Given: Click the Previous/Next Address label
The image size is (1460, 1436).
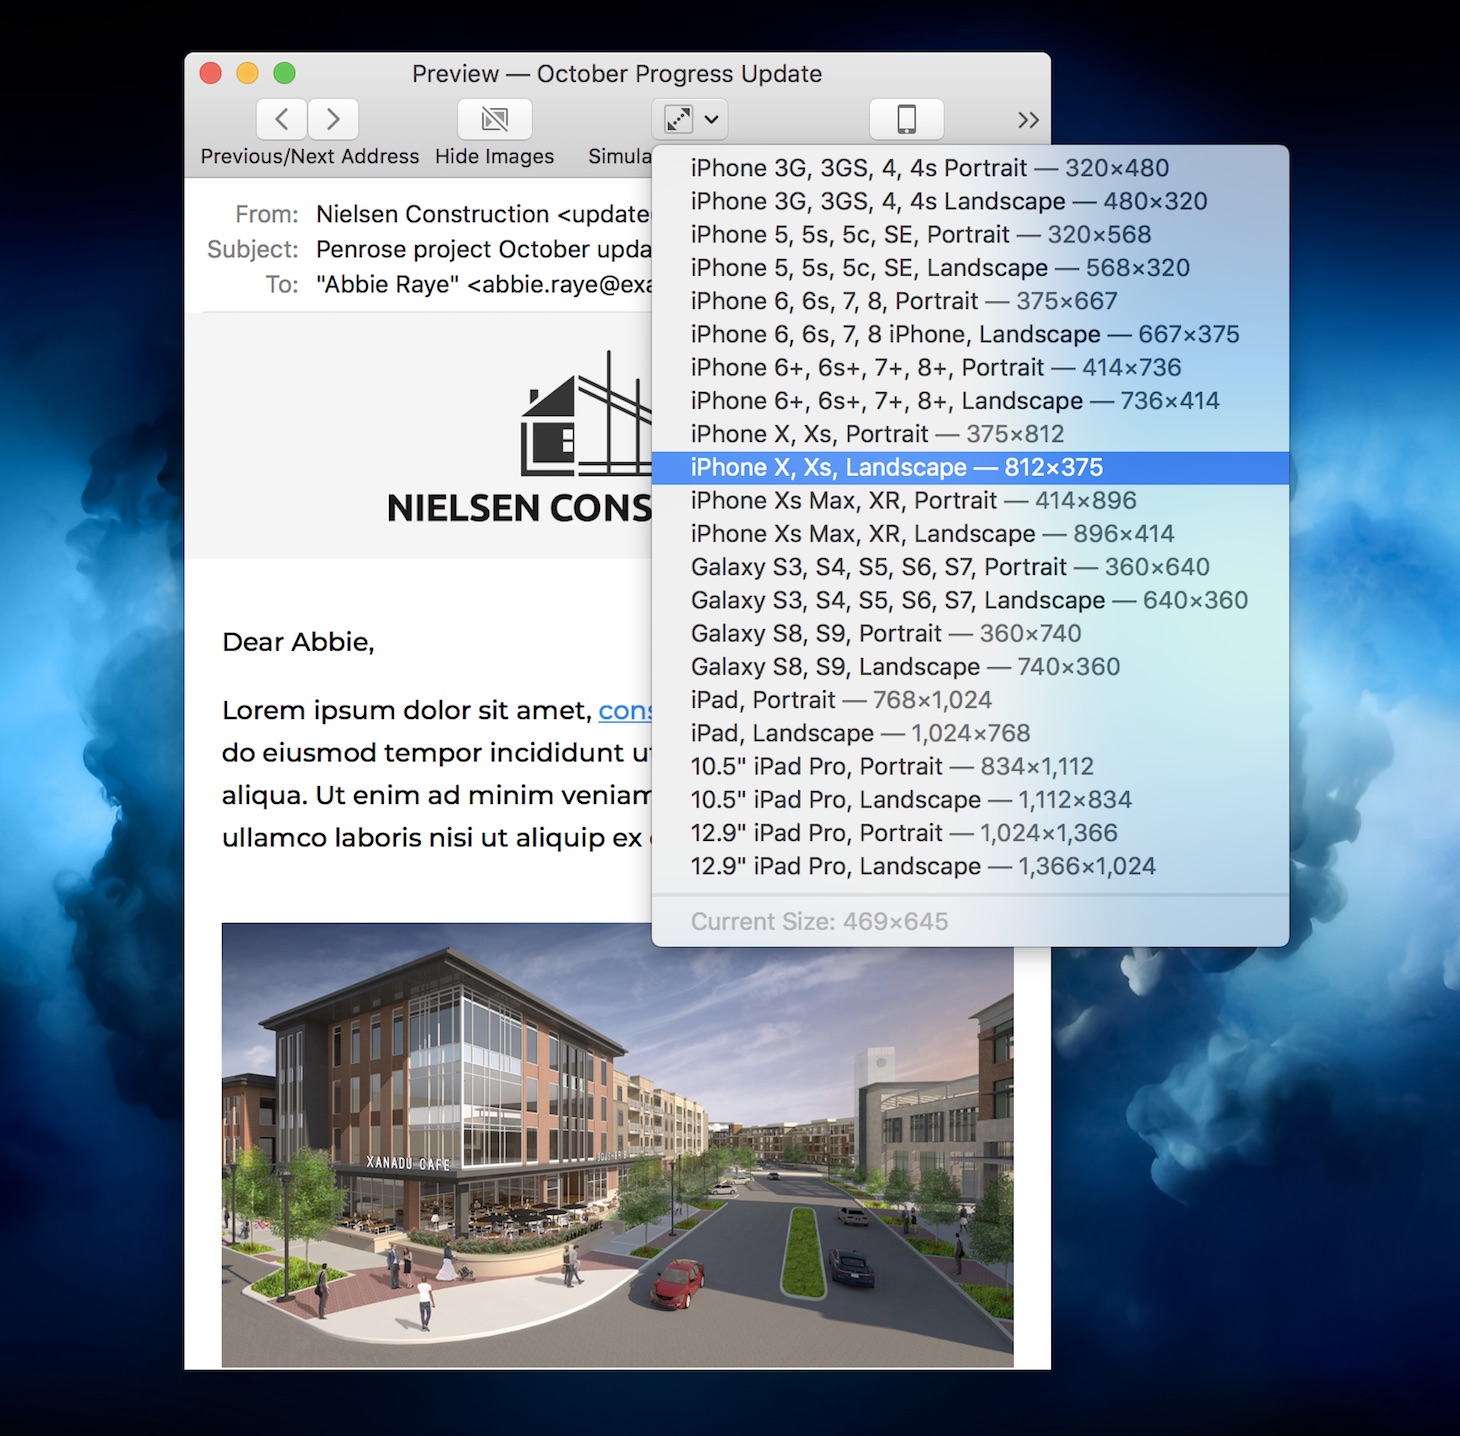Looking at the screenshot, I should 310,157.
